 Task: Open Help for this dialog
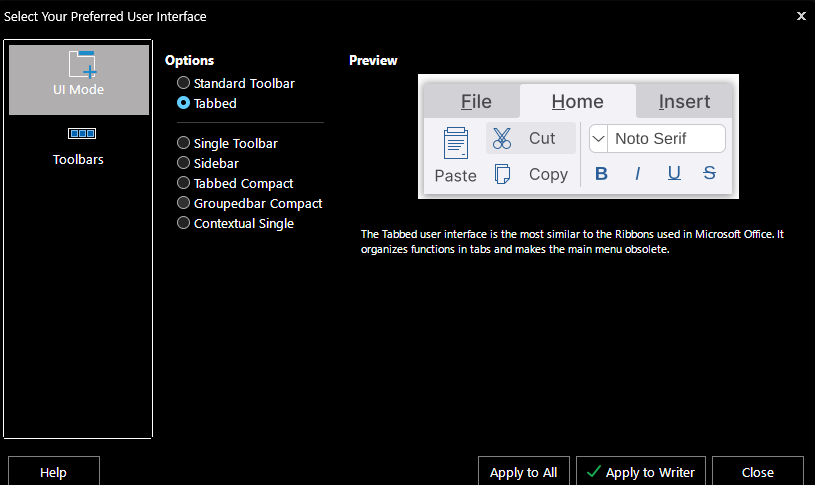click(54, 472)
